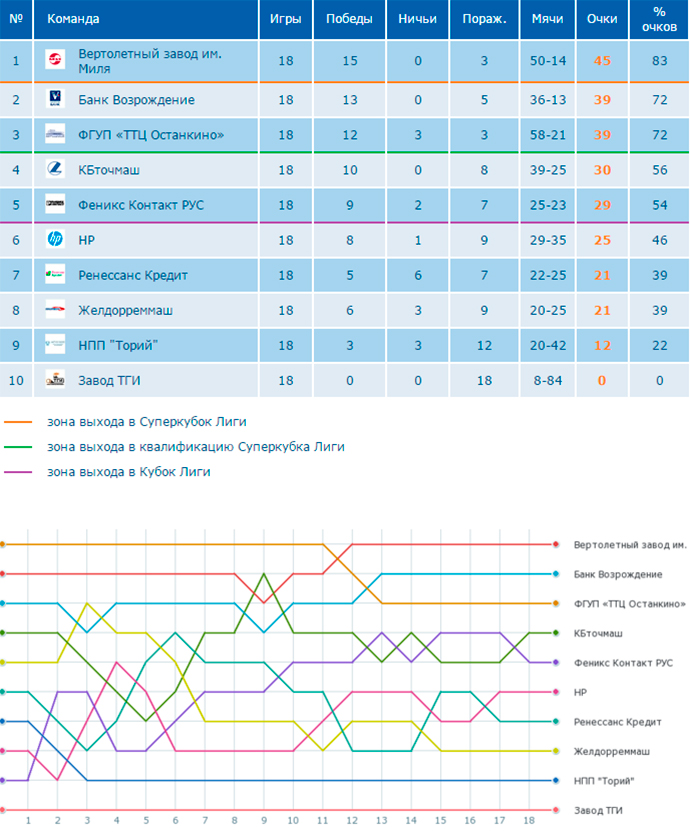The width and height of the screenshot is (690, 834).
Task: Click the 58-21 goals cell
Action: pyautogui.click(x=547, y=135)
